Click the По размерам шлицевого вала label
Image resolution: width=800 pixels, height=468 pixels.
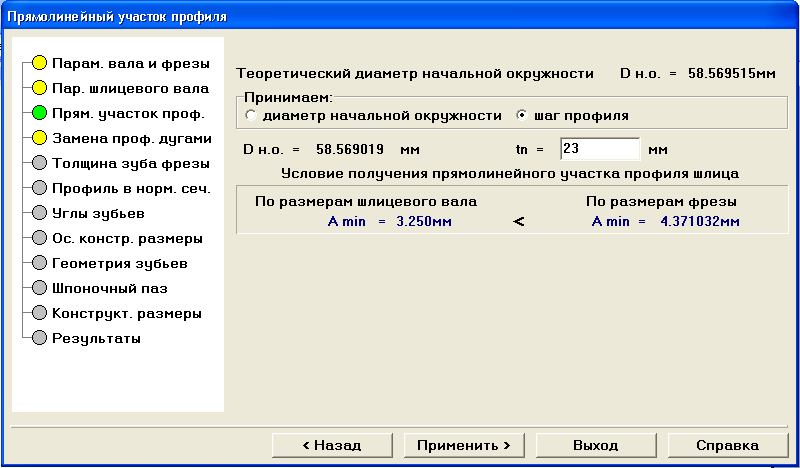click(366, 202)
